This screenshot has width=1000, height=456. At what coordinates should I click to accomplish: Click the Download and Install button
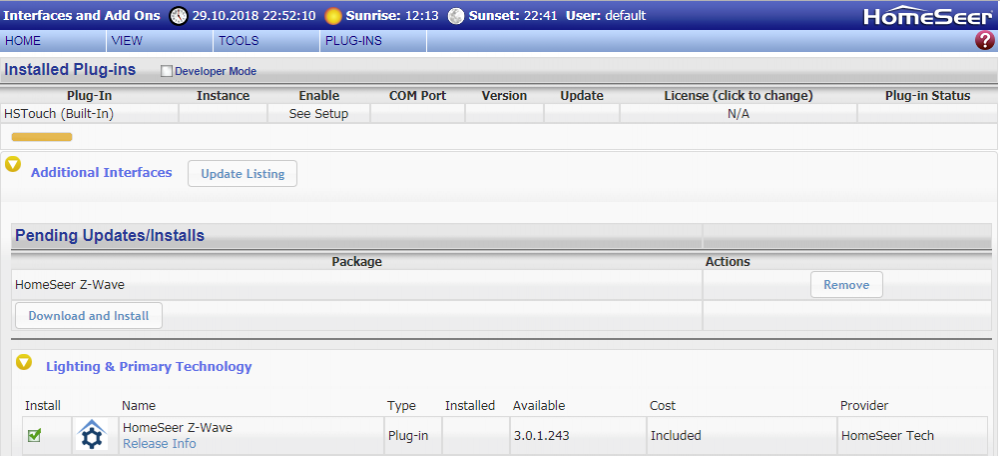tap(89, 316)
